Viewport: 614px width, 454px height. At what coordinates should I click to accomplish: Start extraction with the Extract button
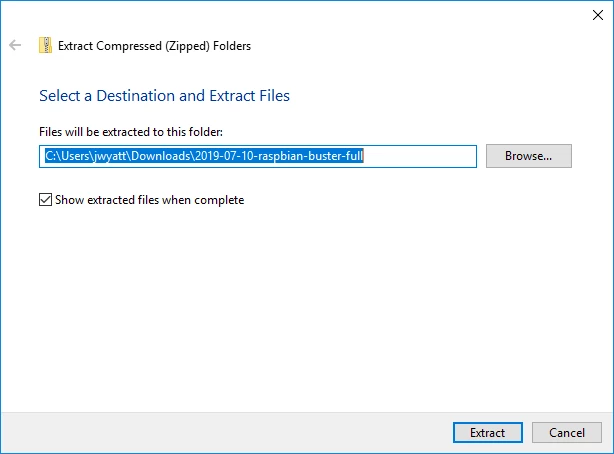[x=488, y=432]
